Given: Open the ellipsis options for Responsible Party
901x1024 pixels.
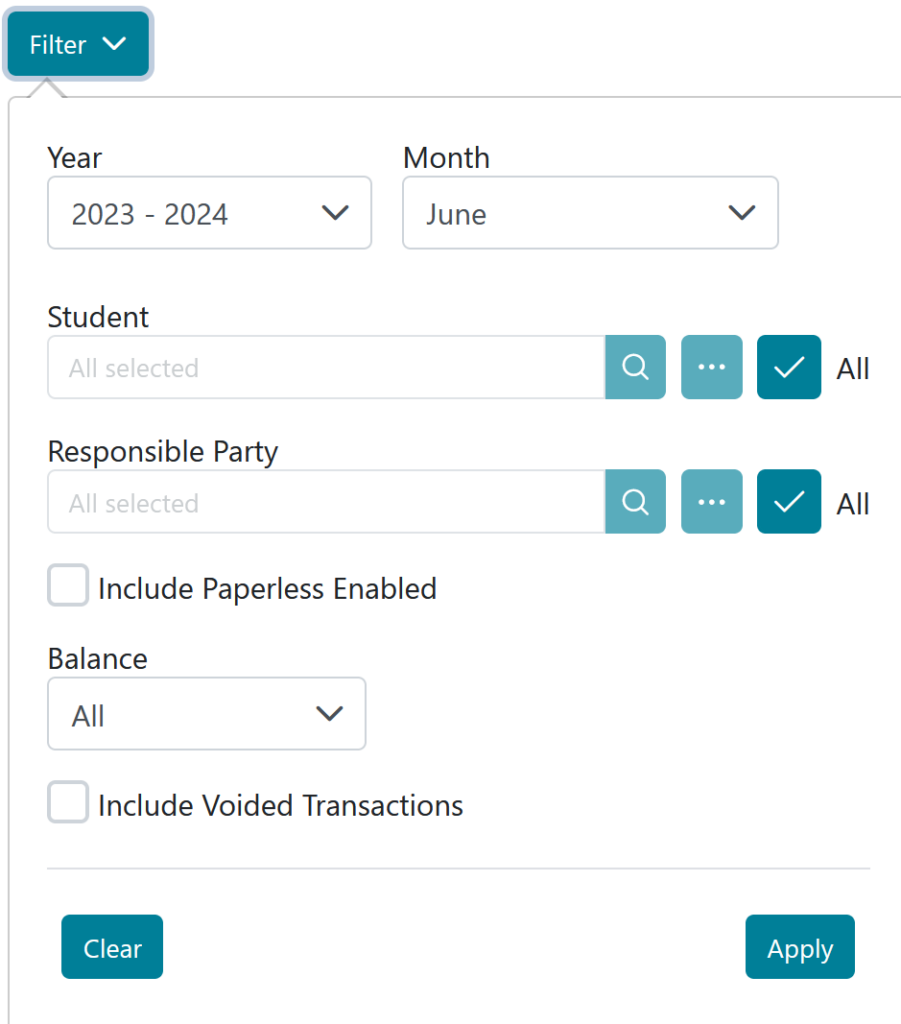Looking at the screenshot, I should (x=711, y=502).
